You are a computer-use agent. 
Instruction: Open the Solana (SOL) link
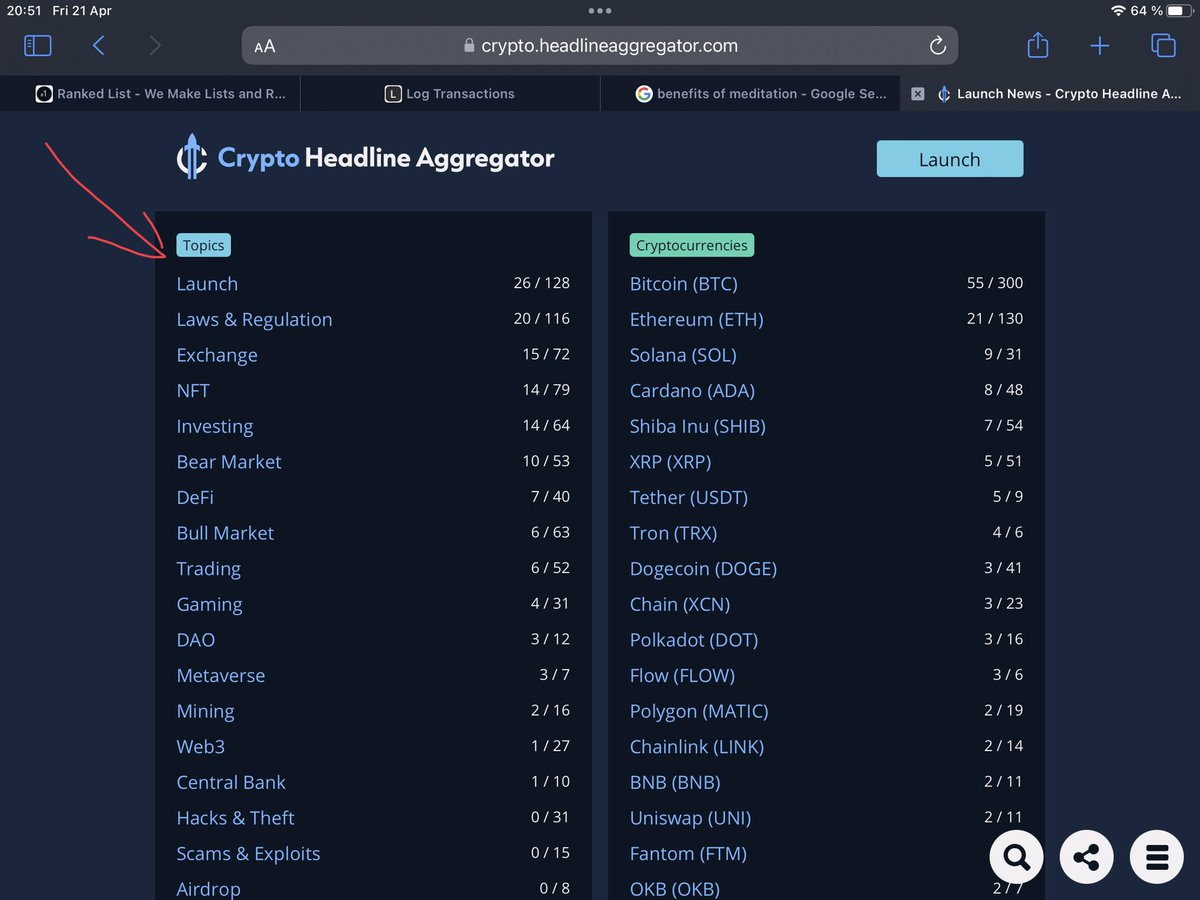click(683, 355)
